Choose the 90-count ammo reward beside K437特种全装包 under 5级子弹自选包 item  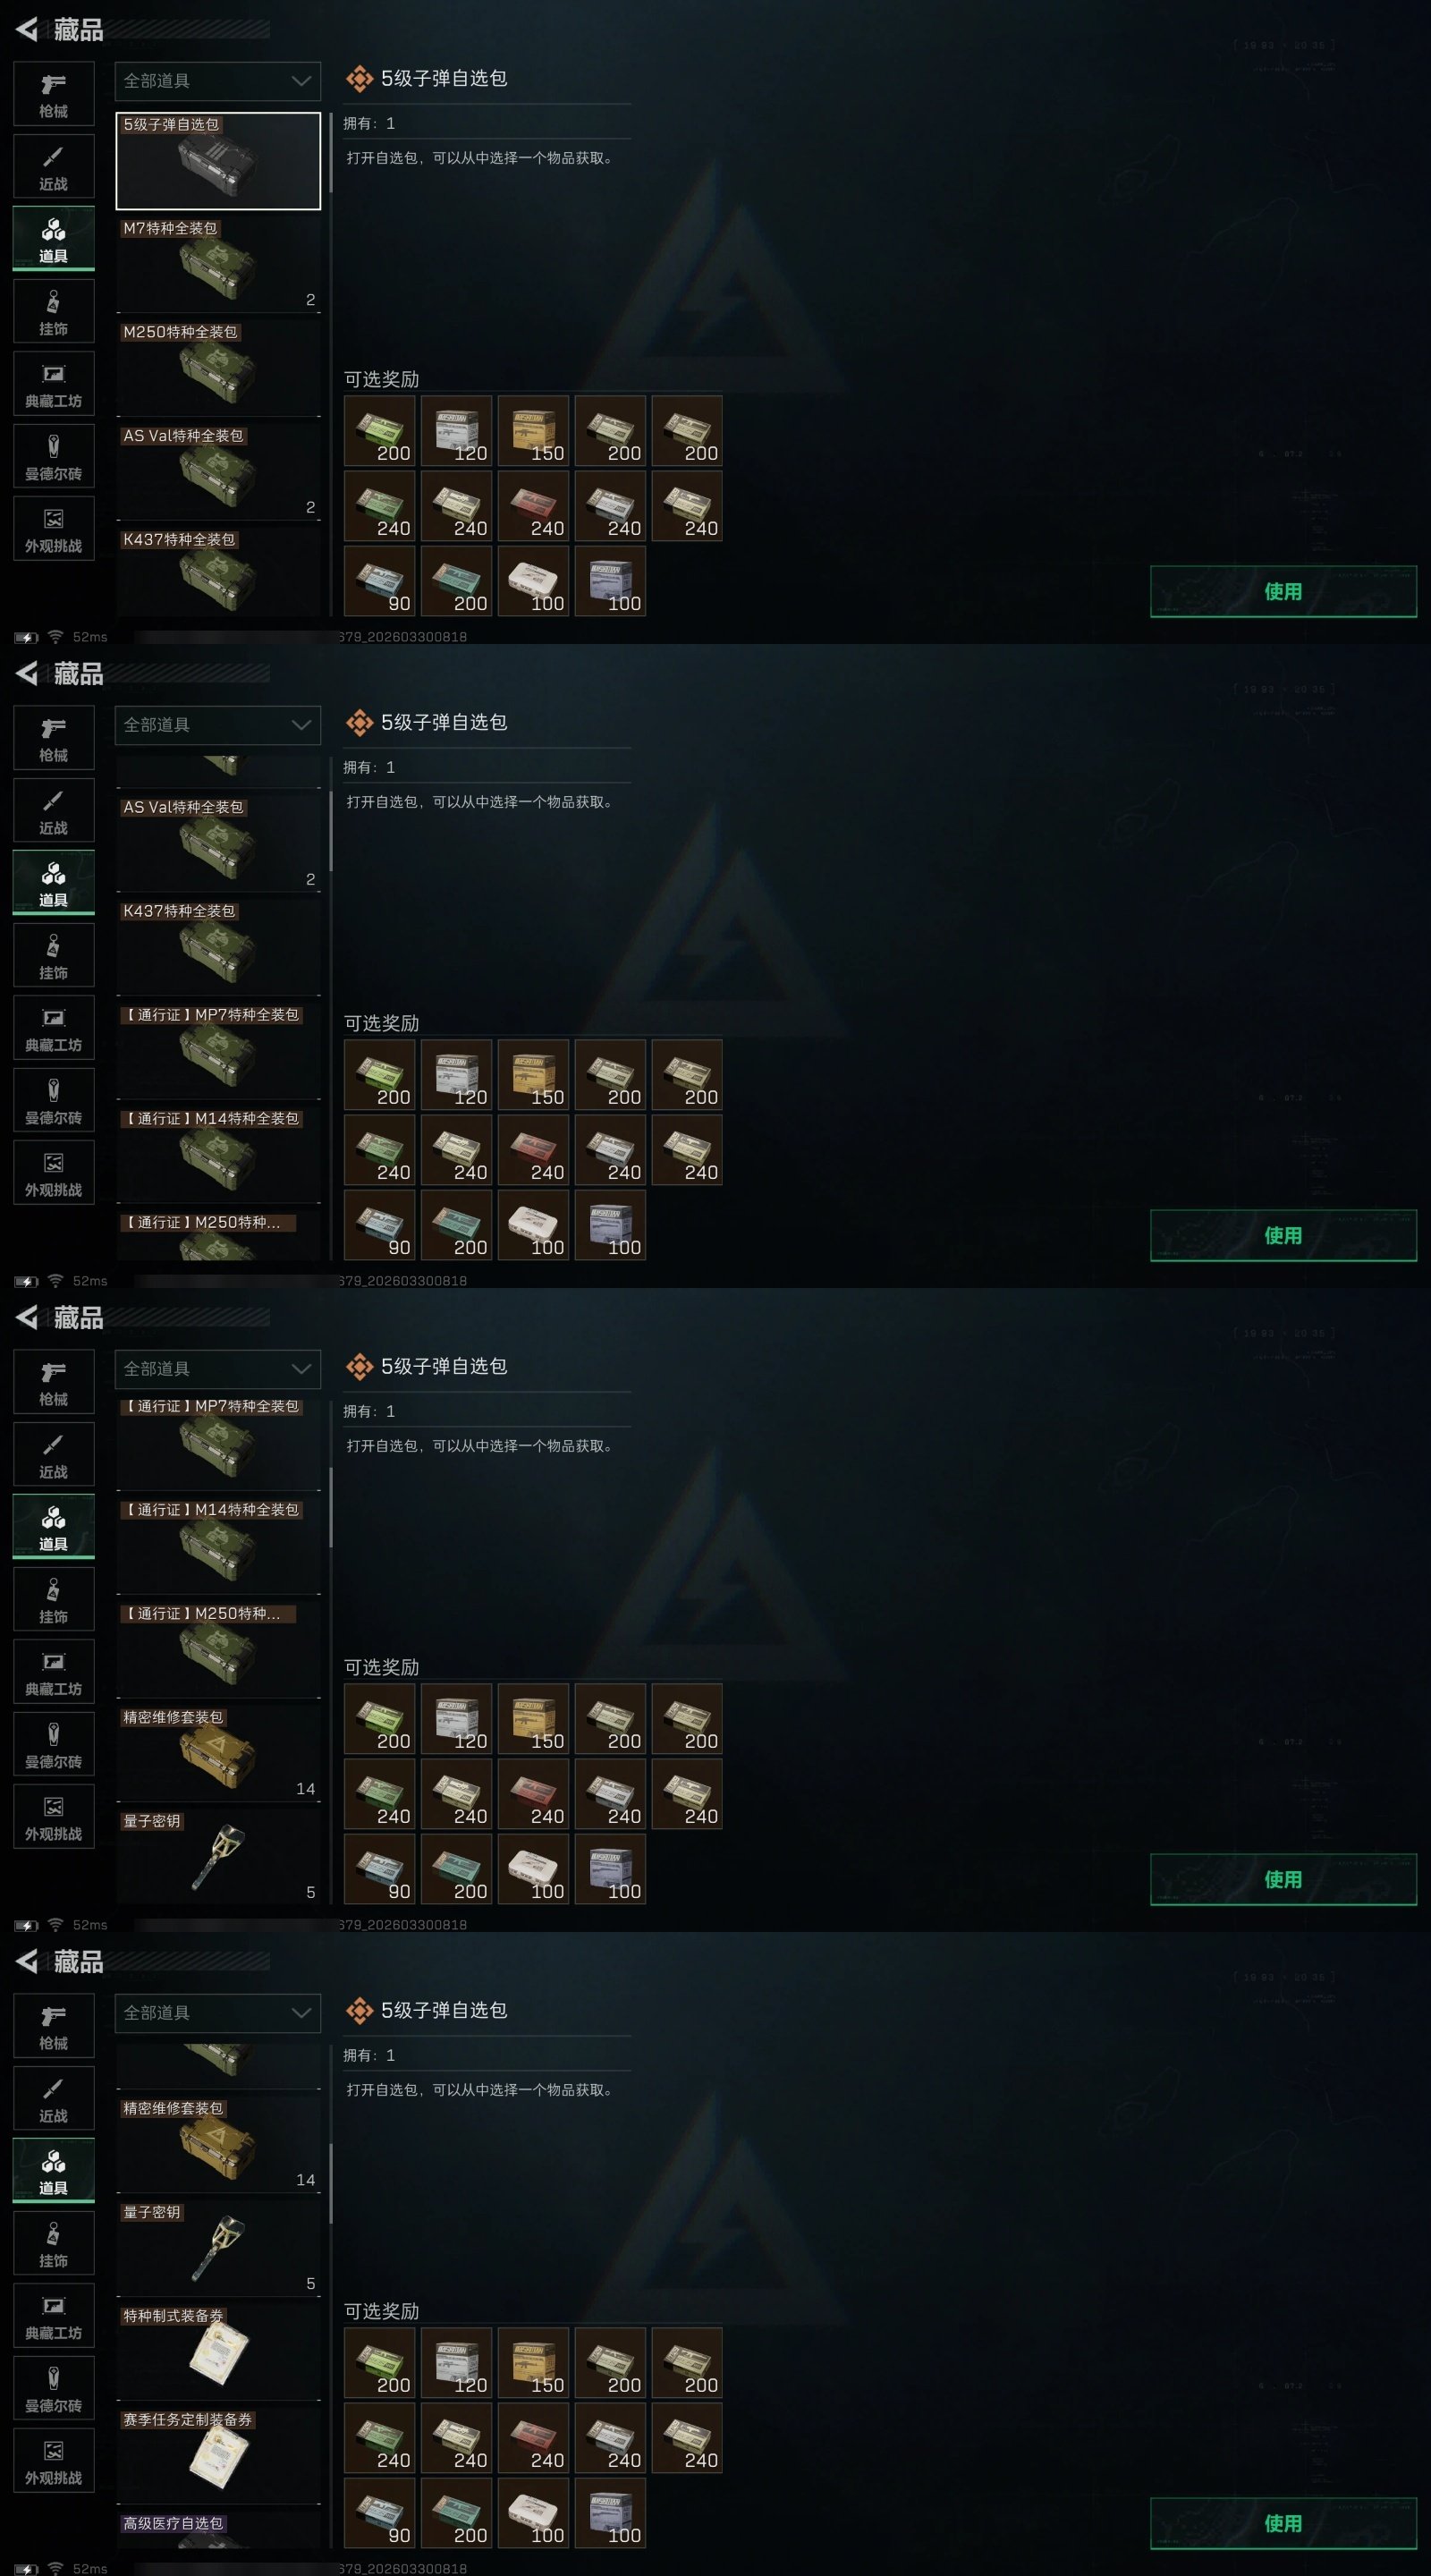pos(380,581)
